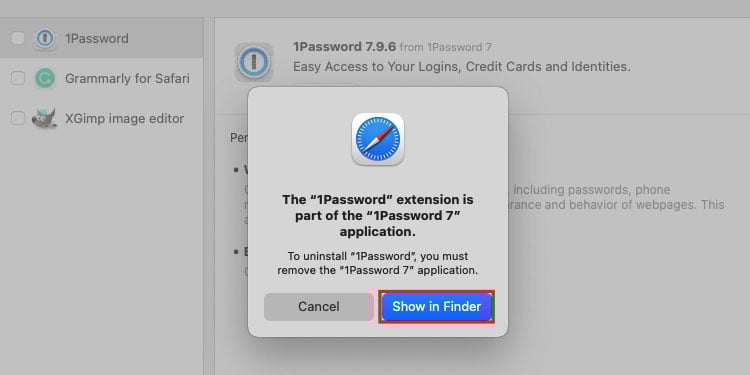
Task: Select the 1Password label in the extension list
Action: 97,39
